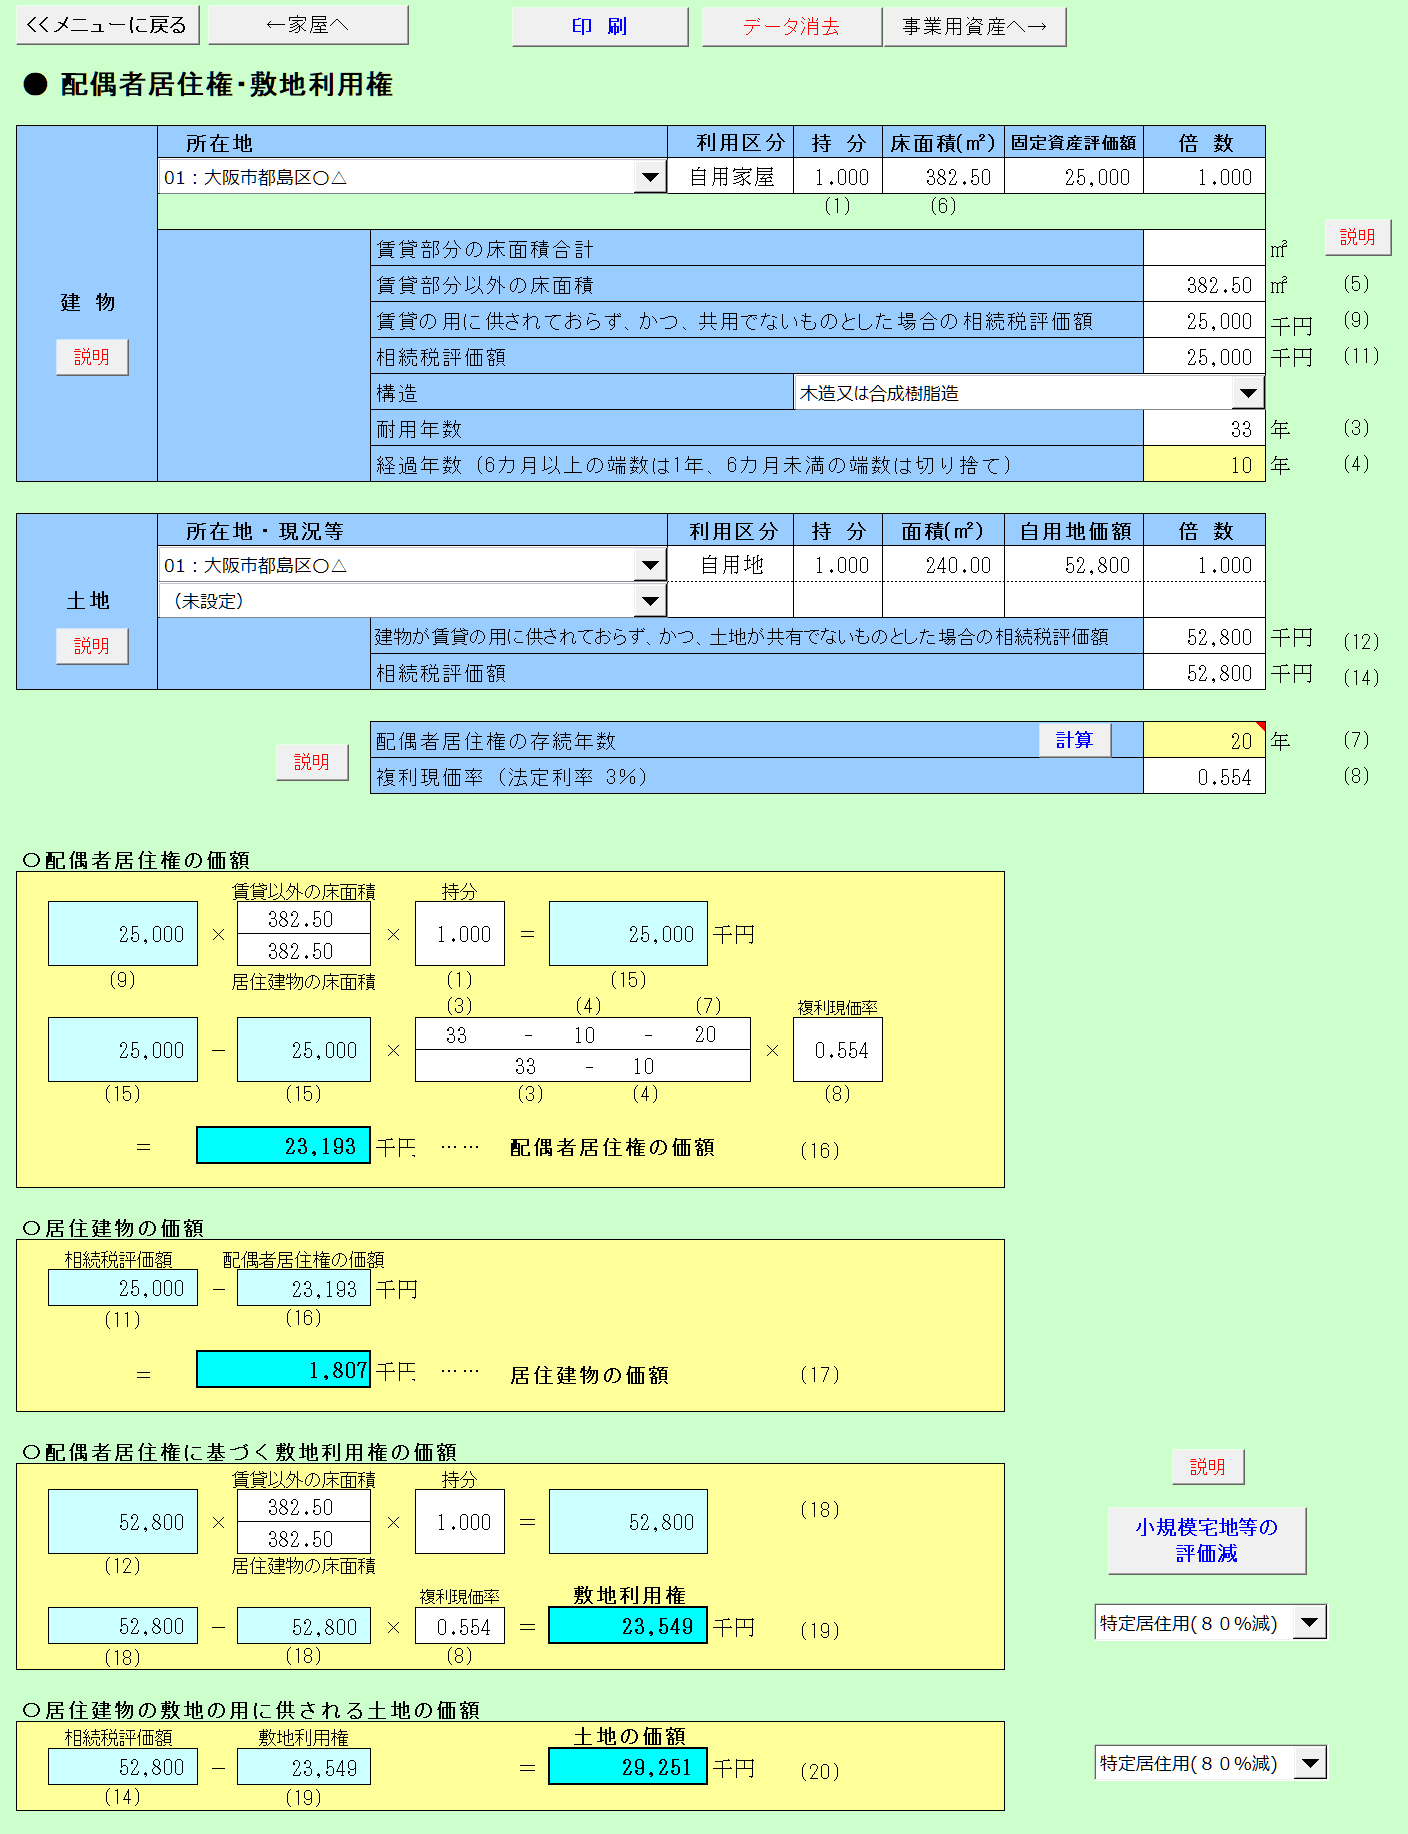This screenshot has width=1408, height=1834.
Task: Navigate to 事業用資産へ
Action: coord(974,27)
